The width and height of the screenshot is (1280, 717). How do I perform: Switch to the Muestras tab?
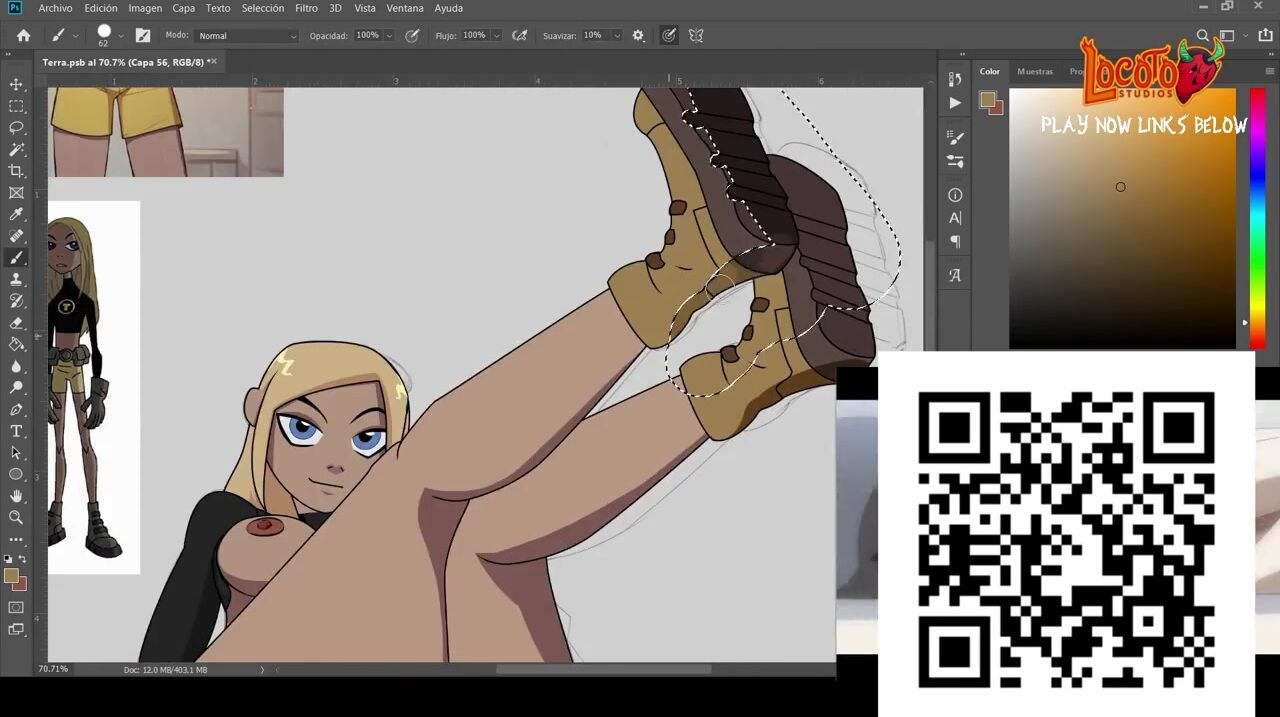pos(1035,72)
